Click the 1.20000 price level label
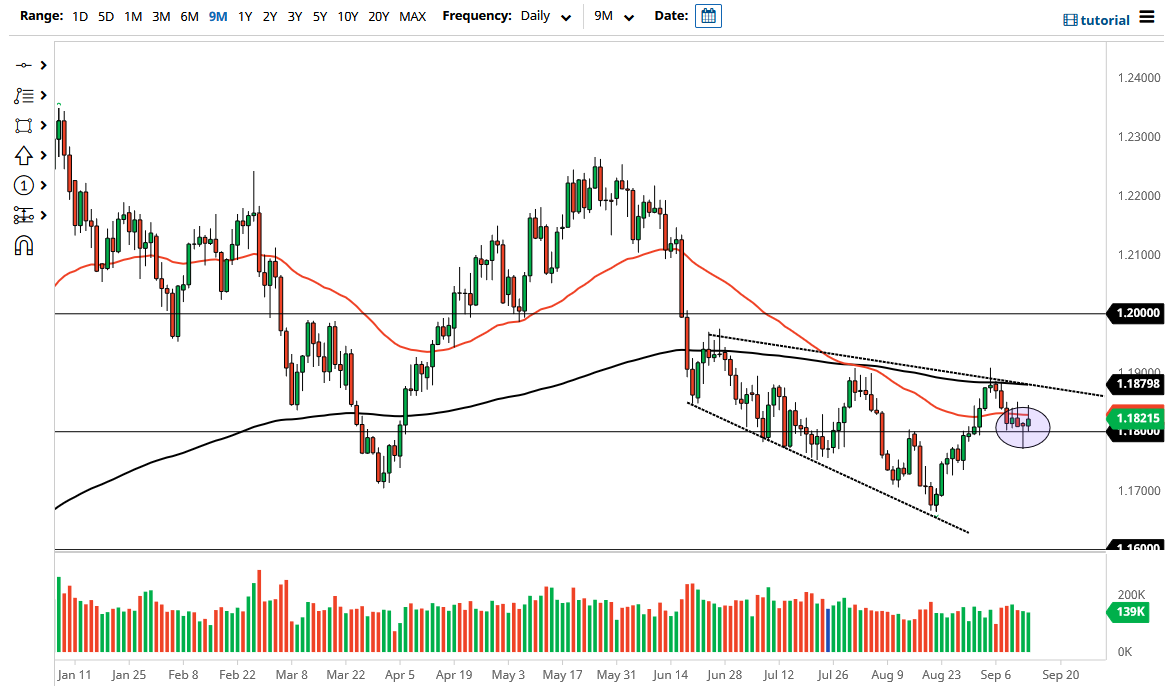 pyautogui.click(x=1135, y=313)
